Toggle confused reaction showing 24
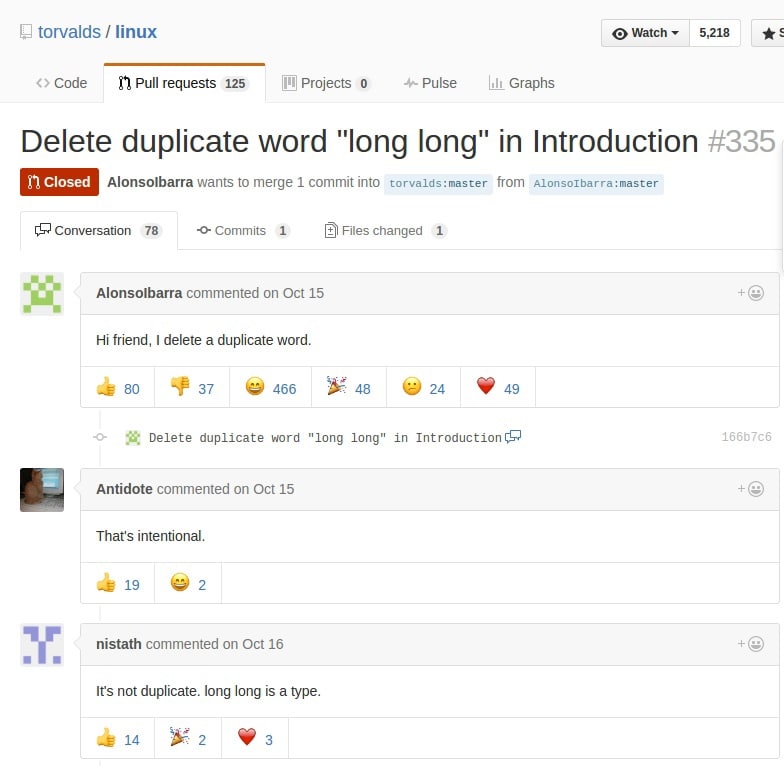This screenshot has width=784, height=766. click(x=423, y=388)
